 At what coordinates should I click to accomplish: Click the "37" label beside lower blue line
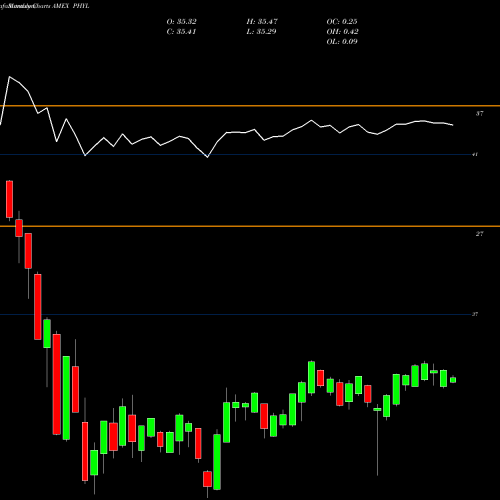point(475,314)
